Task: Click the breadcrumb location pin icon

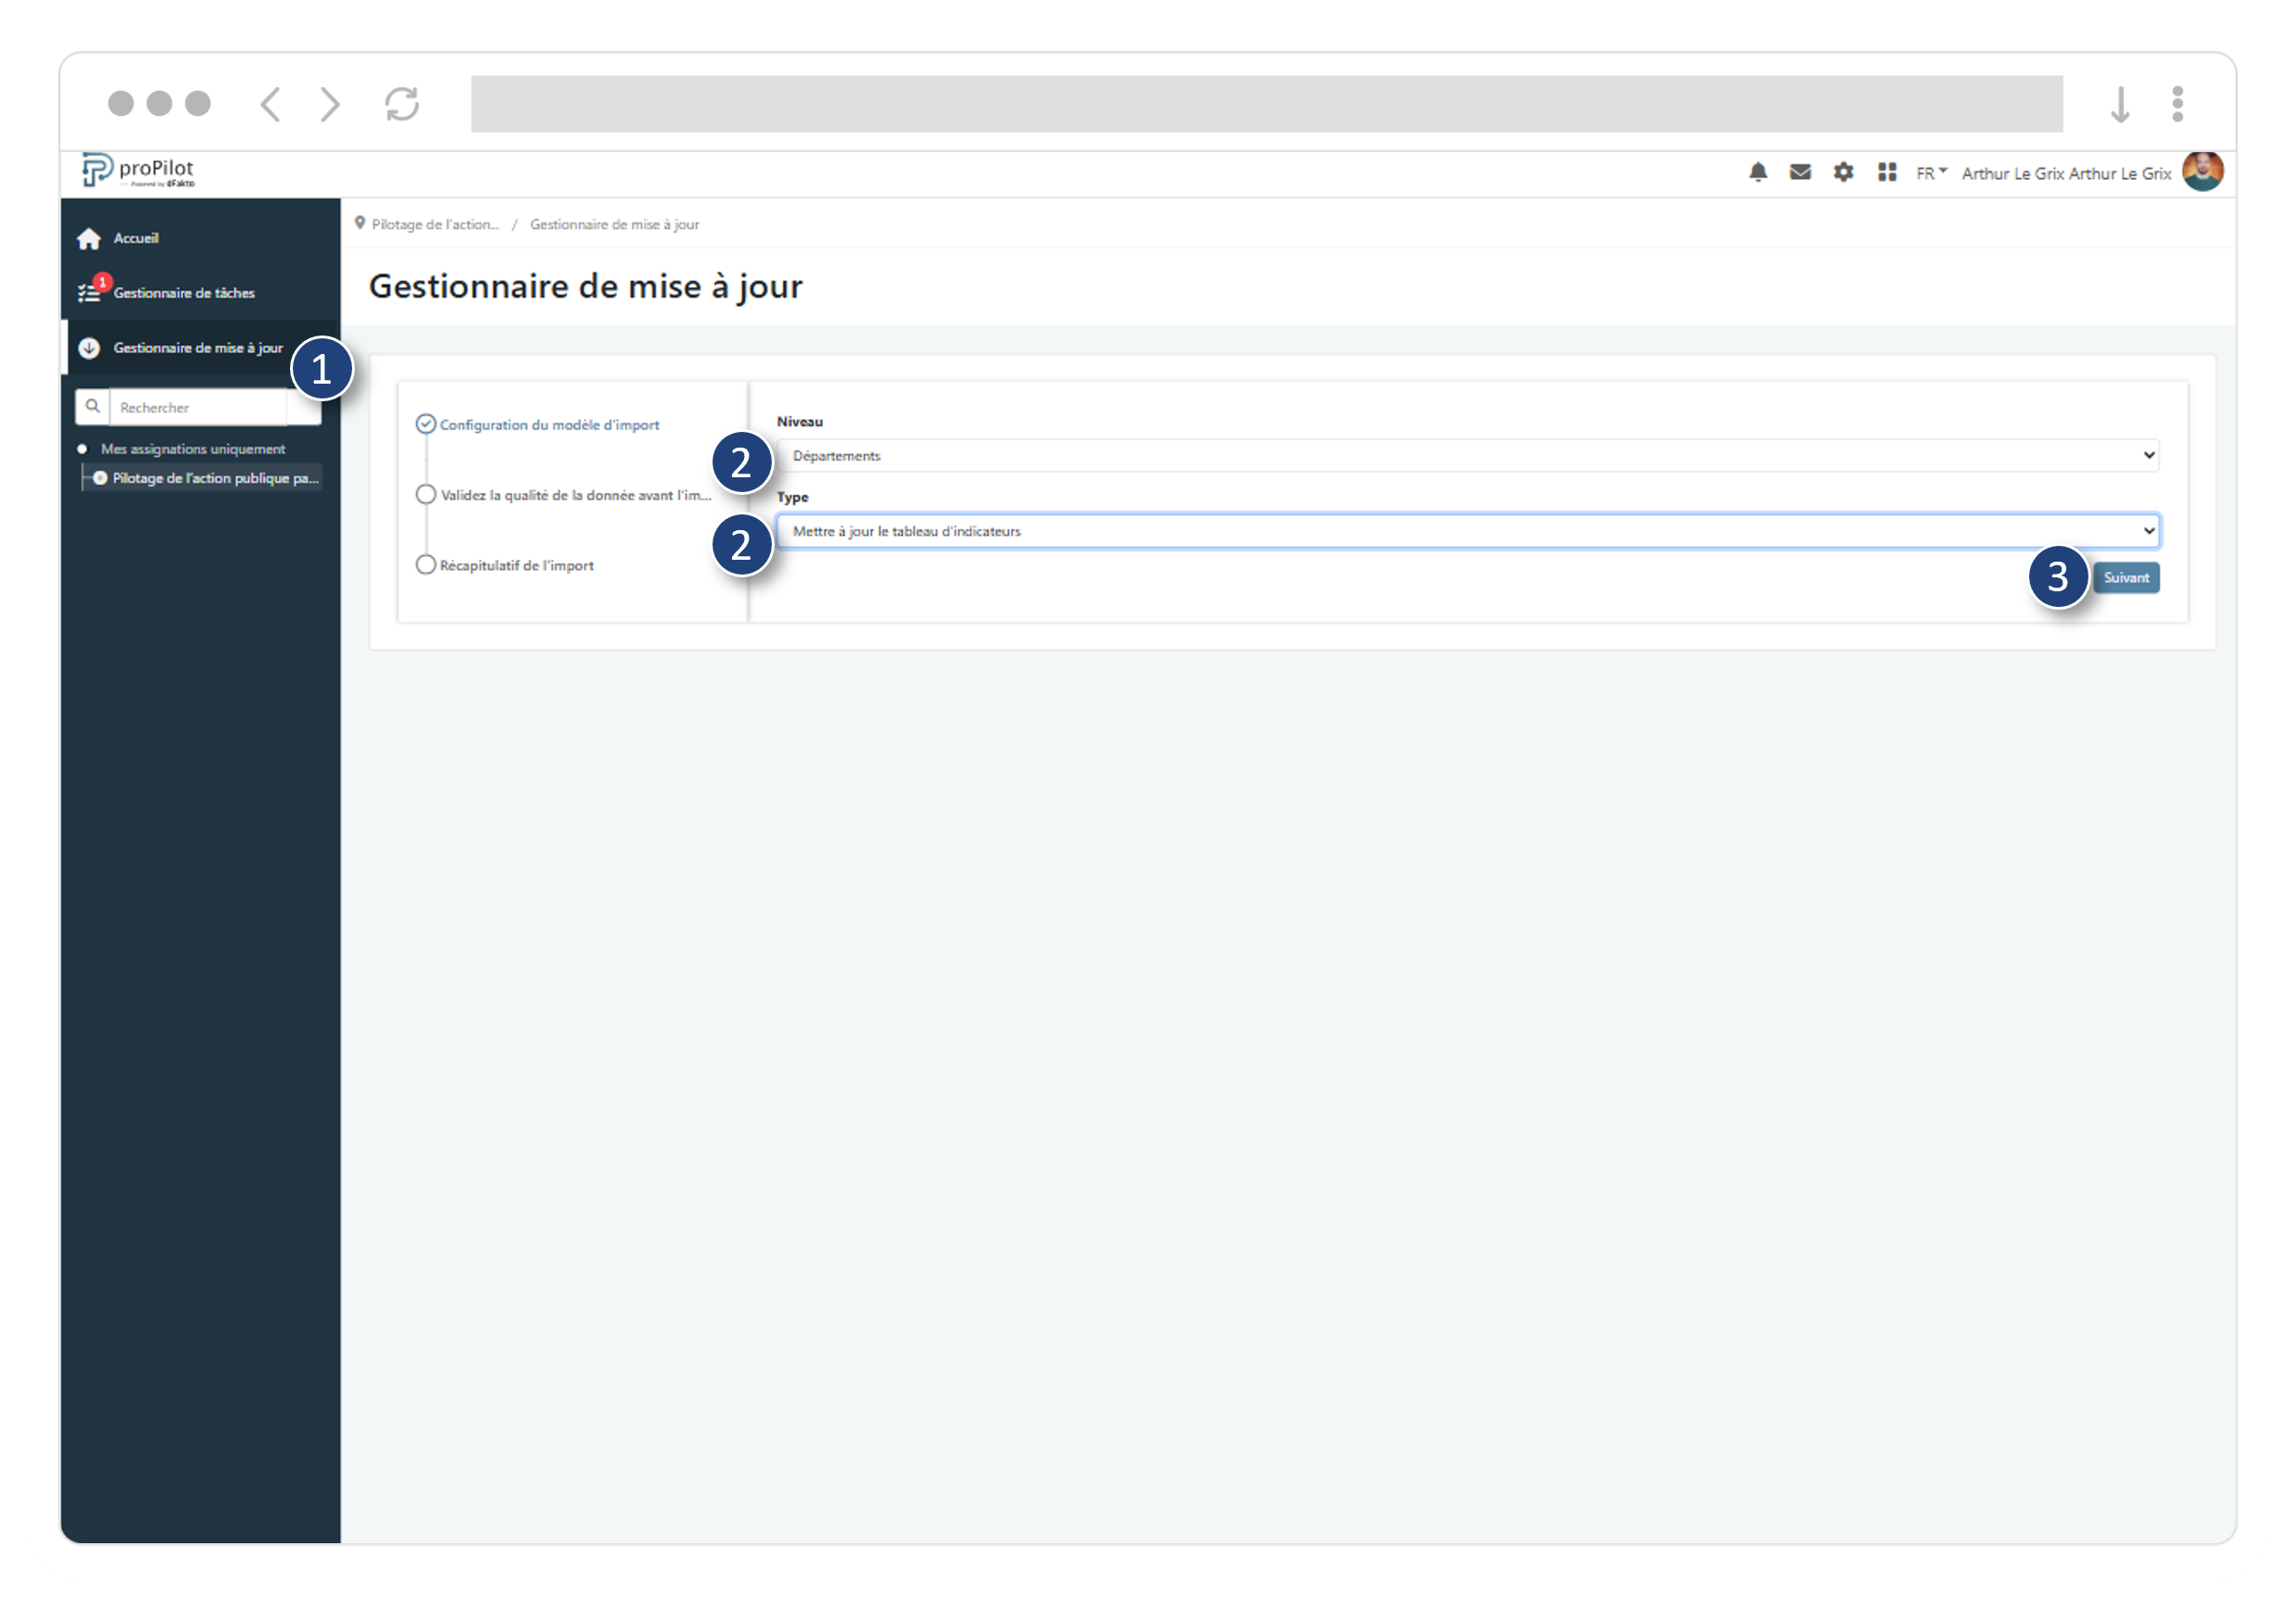Action: (x=360, y=223)
